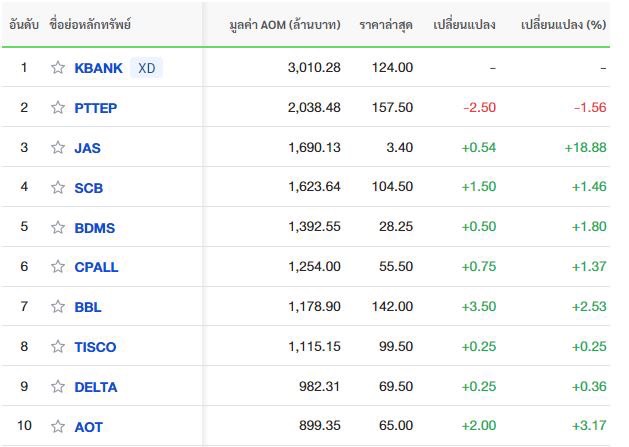The image size is (629, 447).
Task: Open the KBANK stock link
Action: [98, 68]
